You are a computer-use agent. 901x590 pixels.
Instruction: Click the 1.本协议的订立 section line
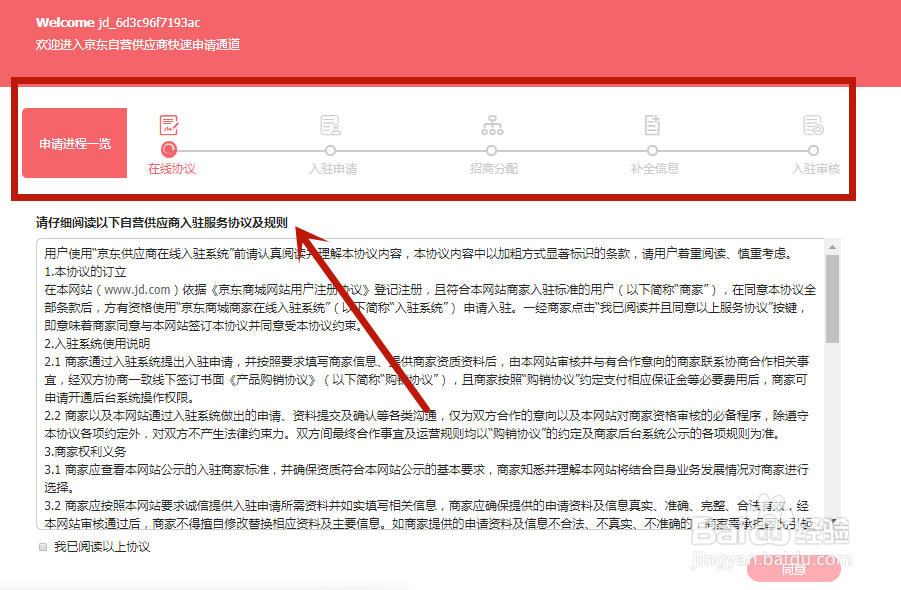[86, 272]
